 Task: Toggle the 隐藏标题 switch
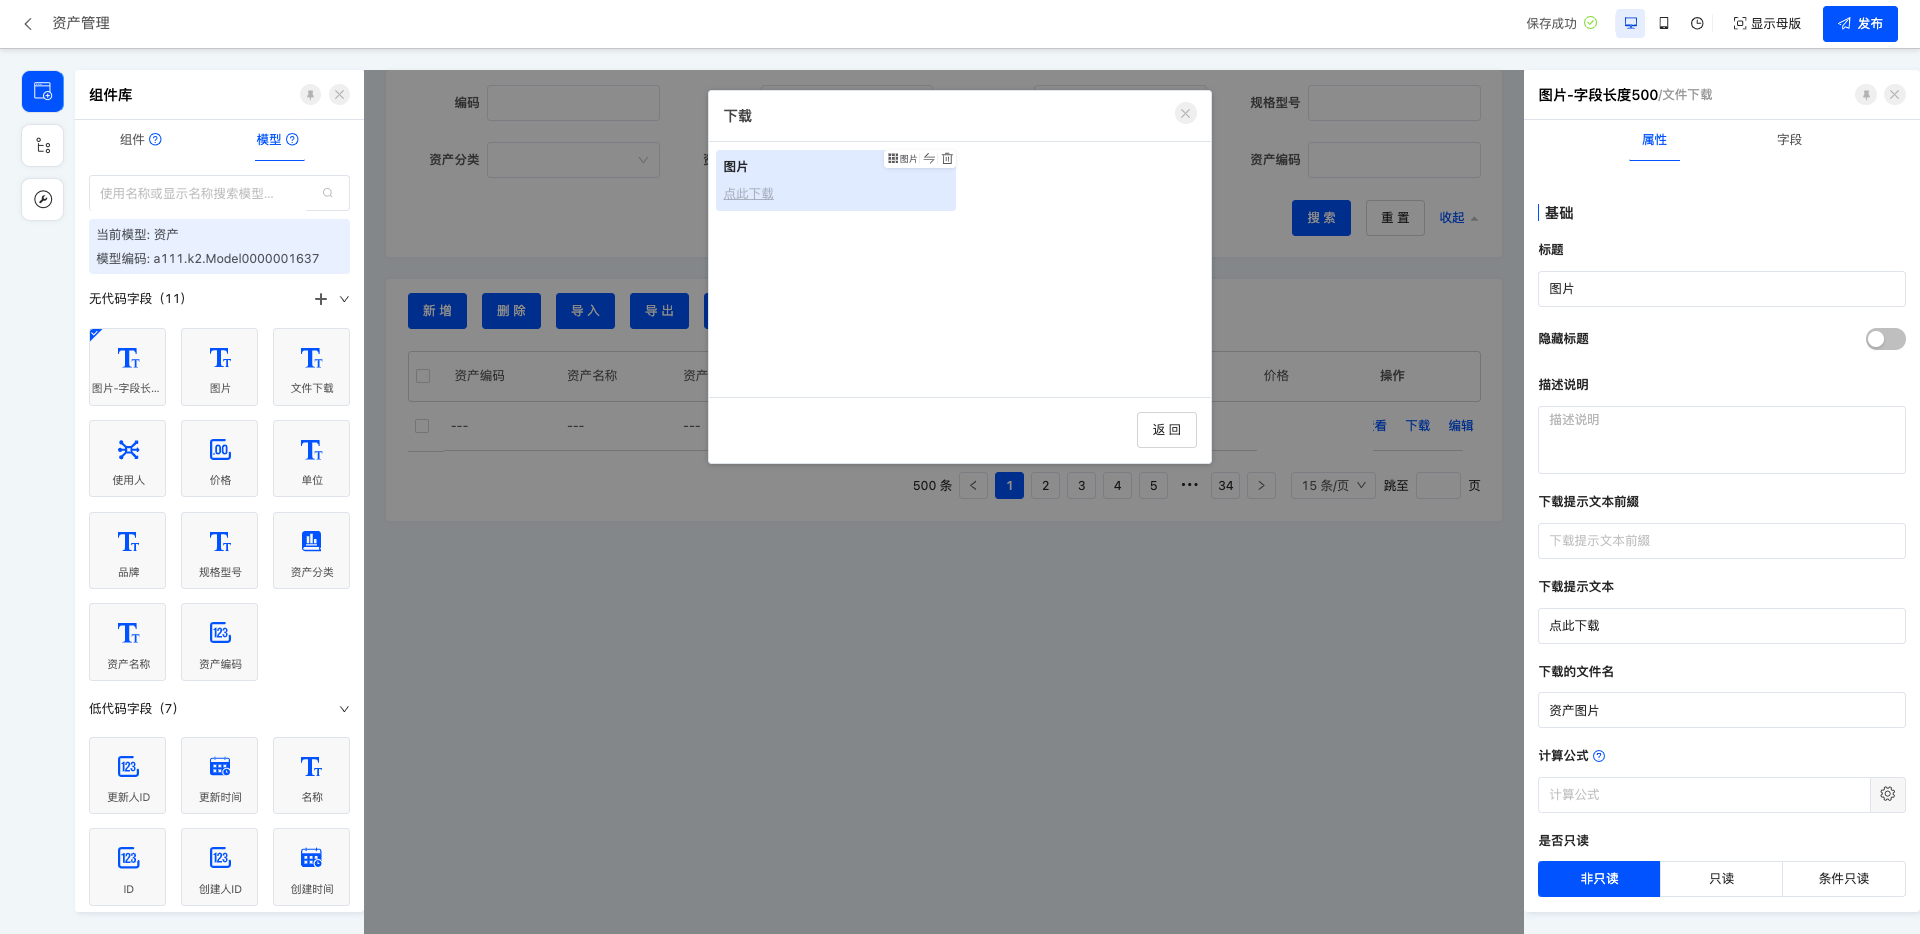coord(1885,339)
